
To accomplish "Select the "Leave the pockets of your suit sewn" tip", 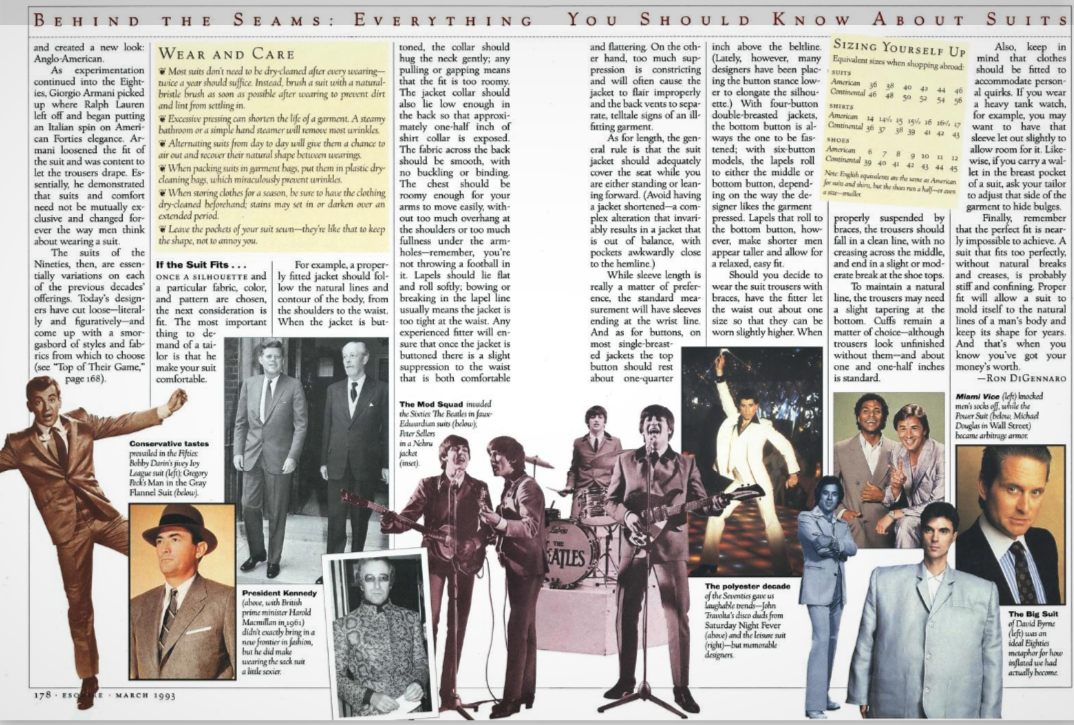I will coord(272,234).
